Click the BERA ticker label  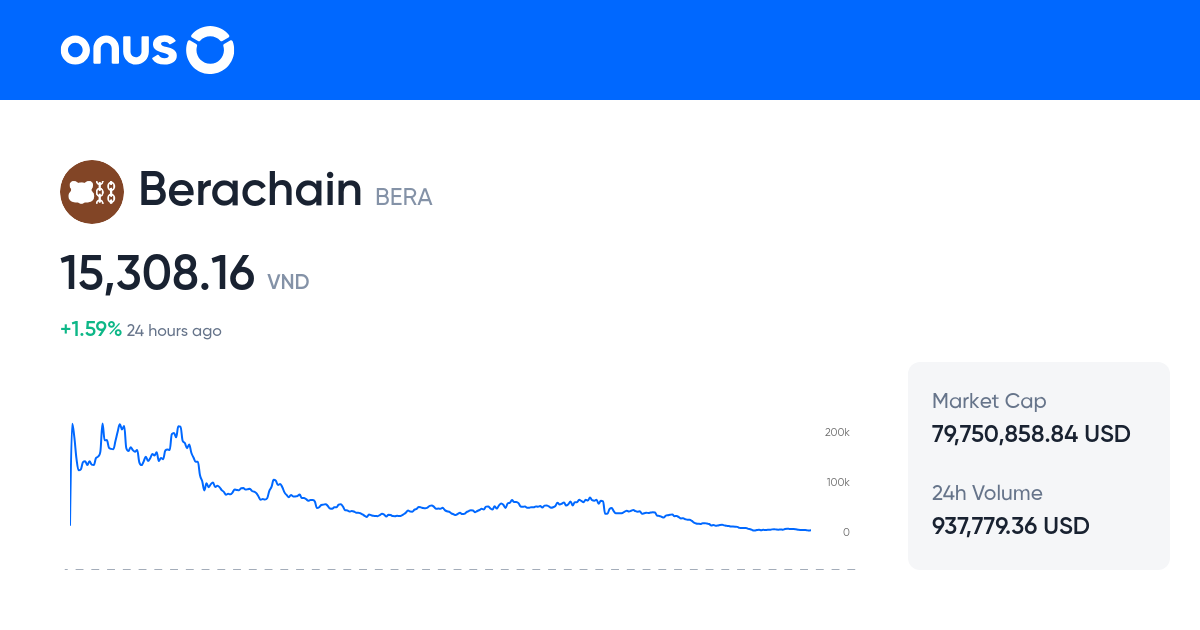pos(403,198)
